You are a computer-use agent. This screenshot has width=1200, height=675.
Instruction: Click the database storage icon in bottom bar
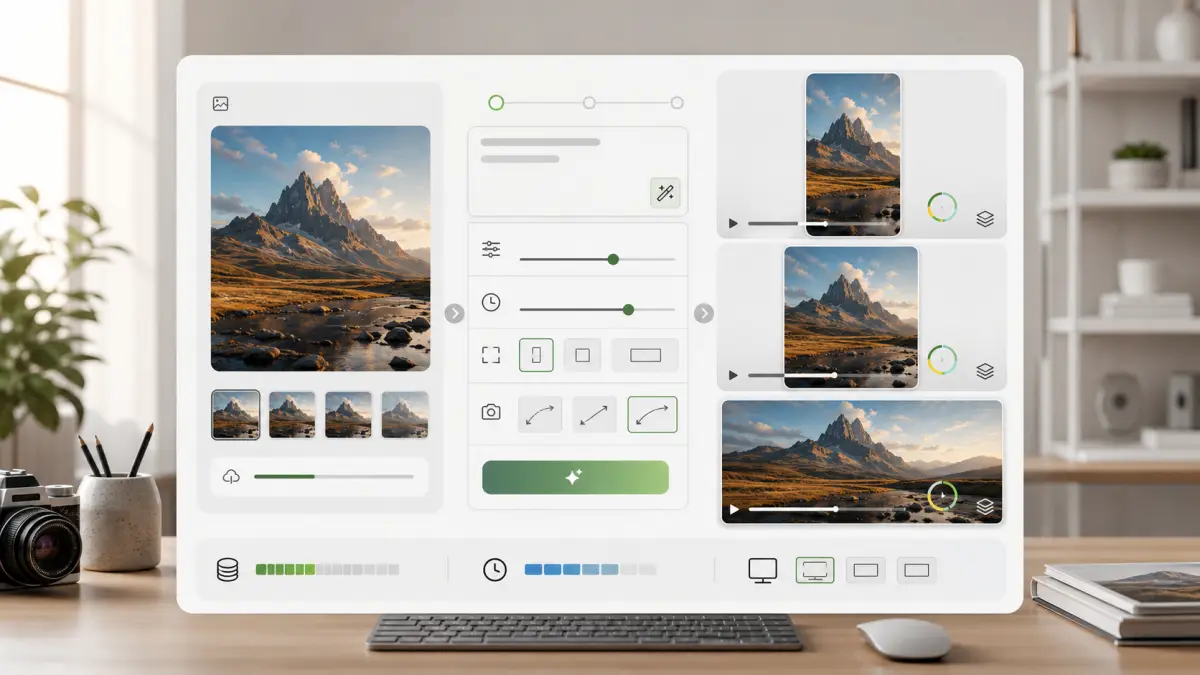[x=228, y=570]
